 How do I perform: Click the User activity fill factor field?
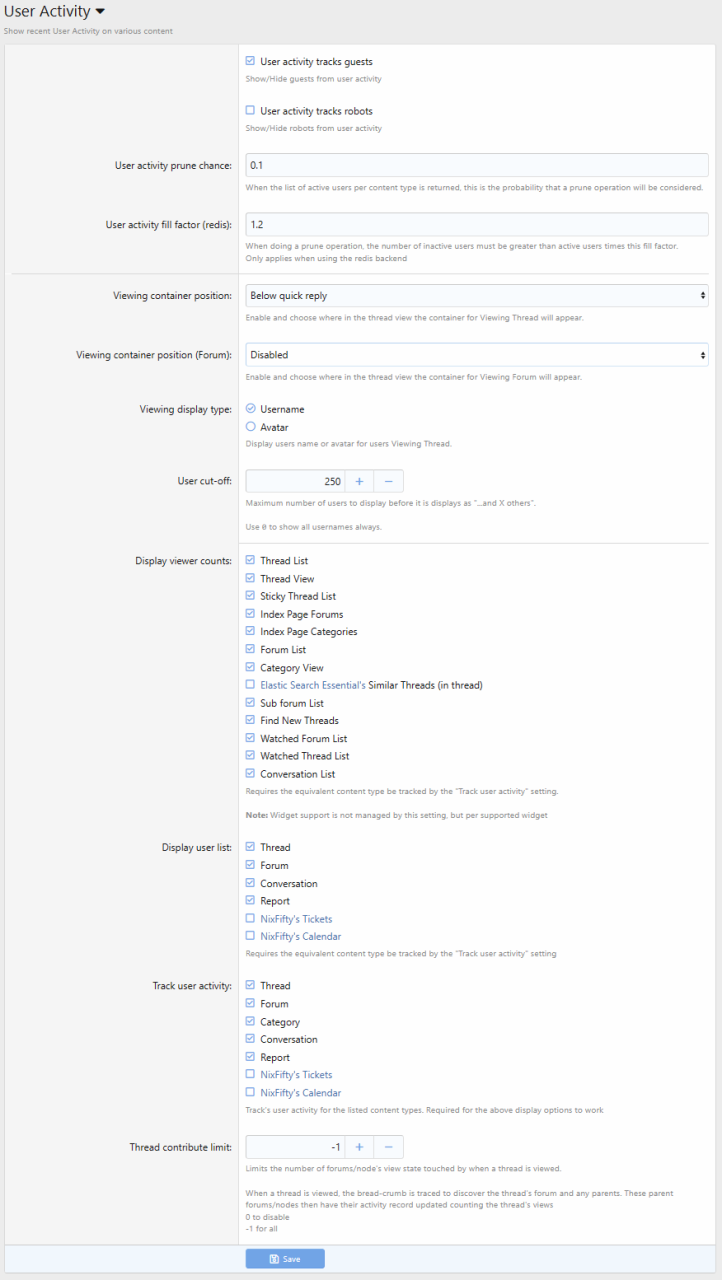click(x=476, y=225)
